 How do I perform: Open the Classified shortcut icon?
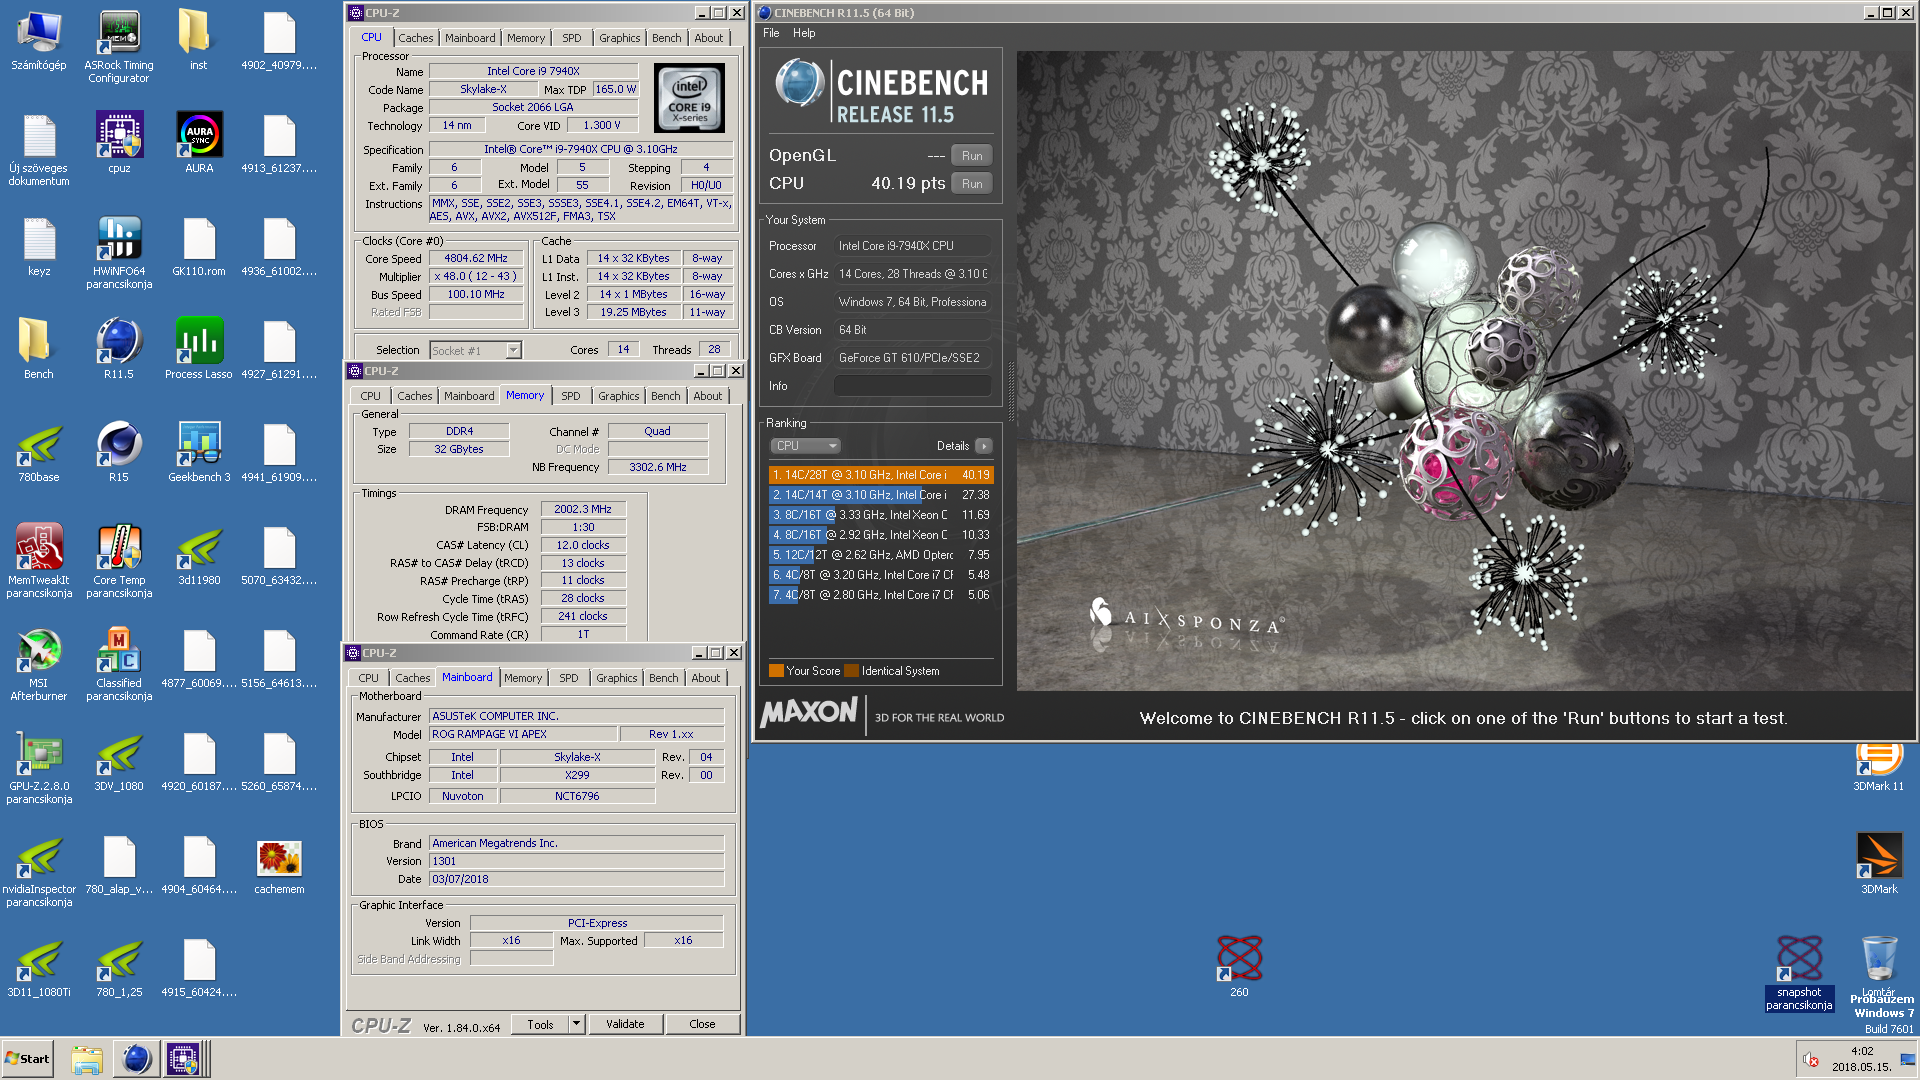(119, 664)
